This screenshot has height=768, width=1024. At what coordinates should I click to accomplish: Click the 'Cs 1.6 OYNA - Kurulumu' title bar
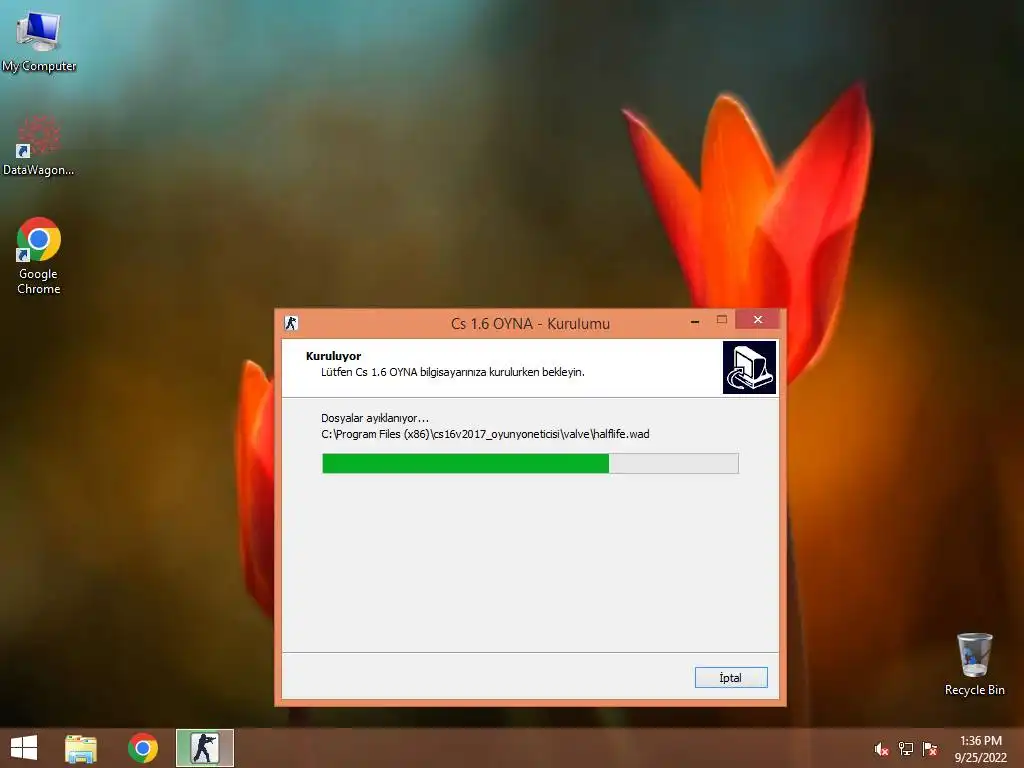click(530, 323)
